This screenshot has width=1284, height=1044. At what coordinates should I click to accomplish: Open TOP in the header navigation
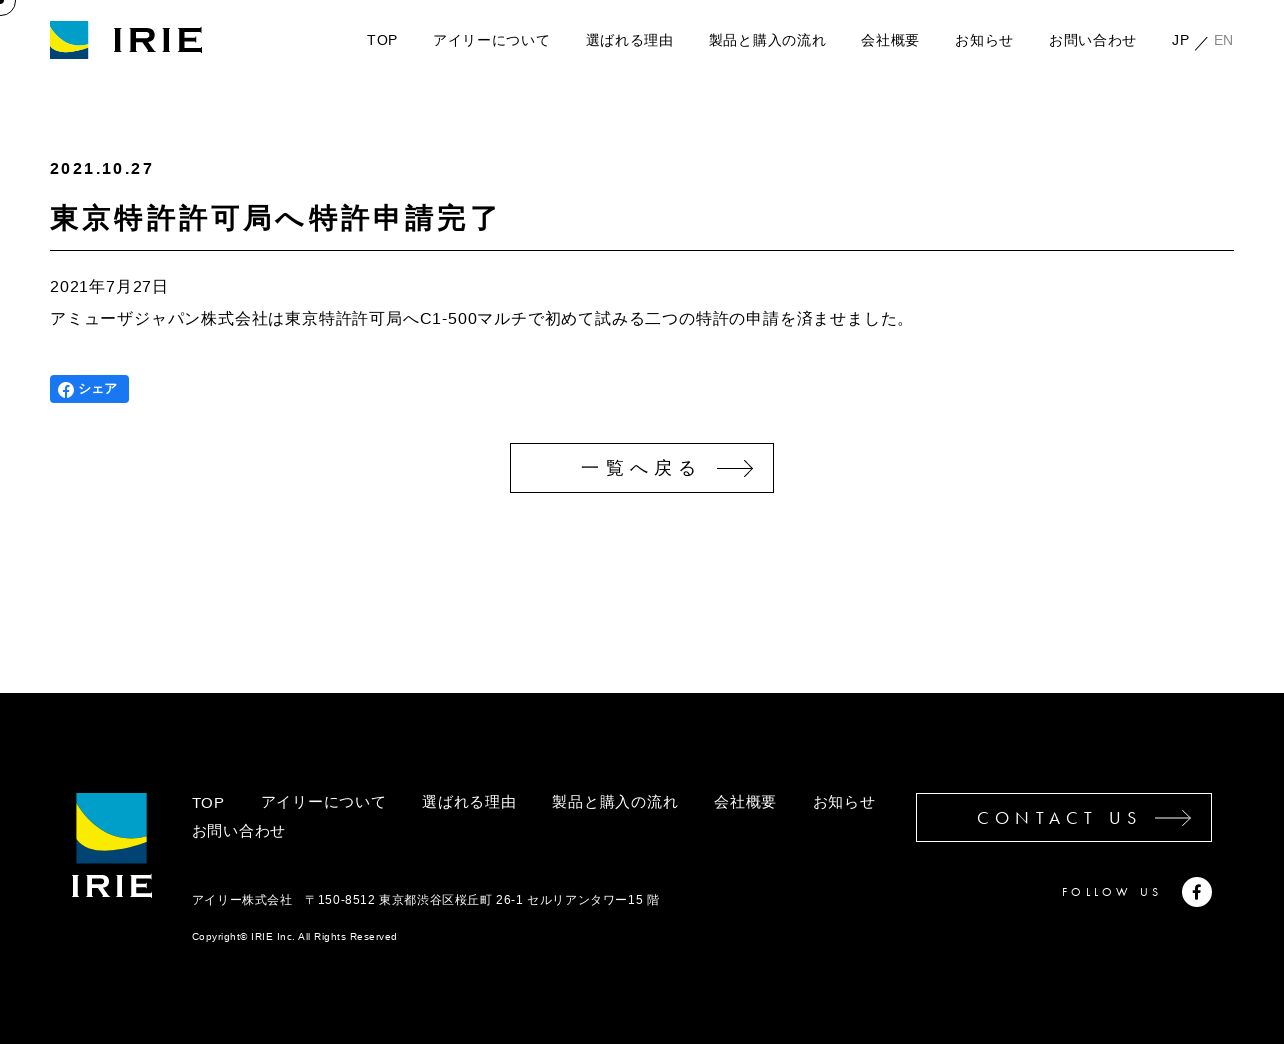[x=382, y=40]
